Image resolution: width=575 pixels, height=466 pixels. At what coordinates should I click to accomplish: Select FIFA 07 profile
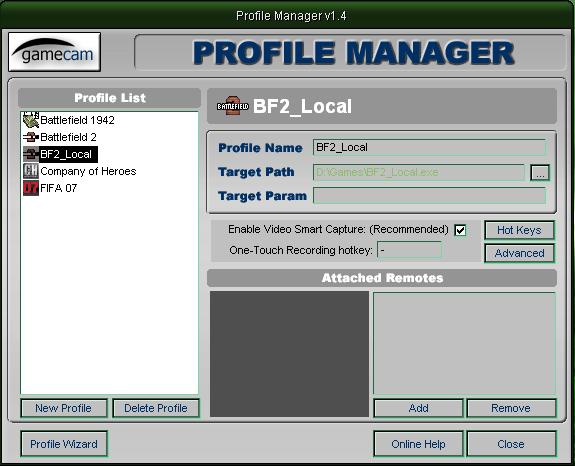click(x=59, y=188)
